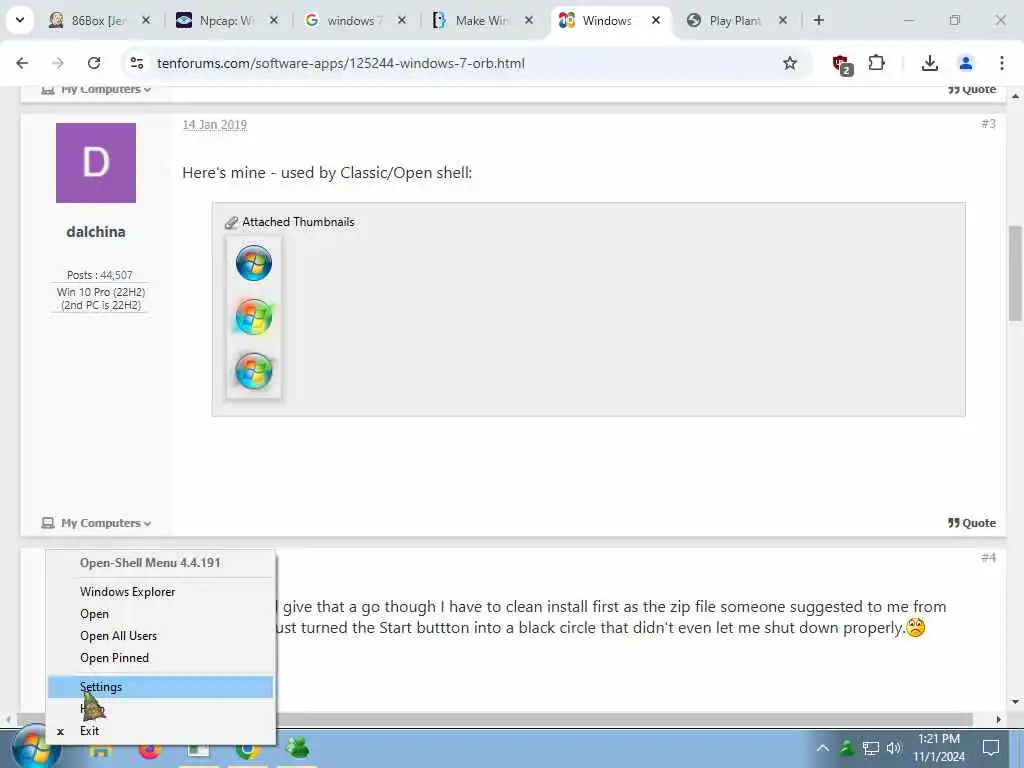1024x768 pixels.
Task: Quote post number 3
Action: (x=972, y=523)
